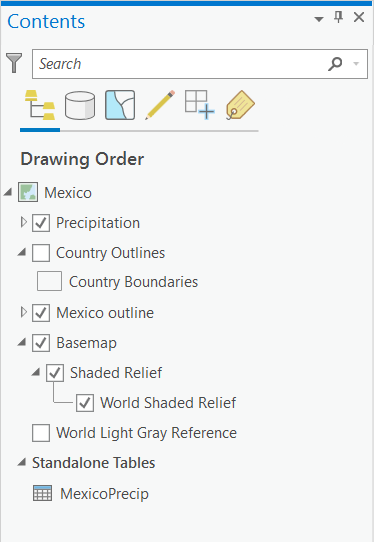The height and width of the screenshot is (542, 374).
Task: Open Contents pane options menu arrow
Action: [x=319, y=19]
